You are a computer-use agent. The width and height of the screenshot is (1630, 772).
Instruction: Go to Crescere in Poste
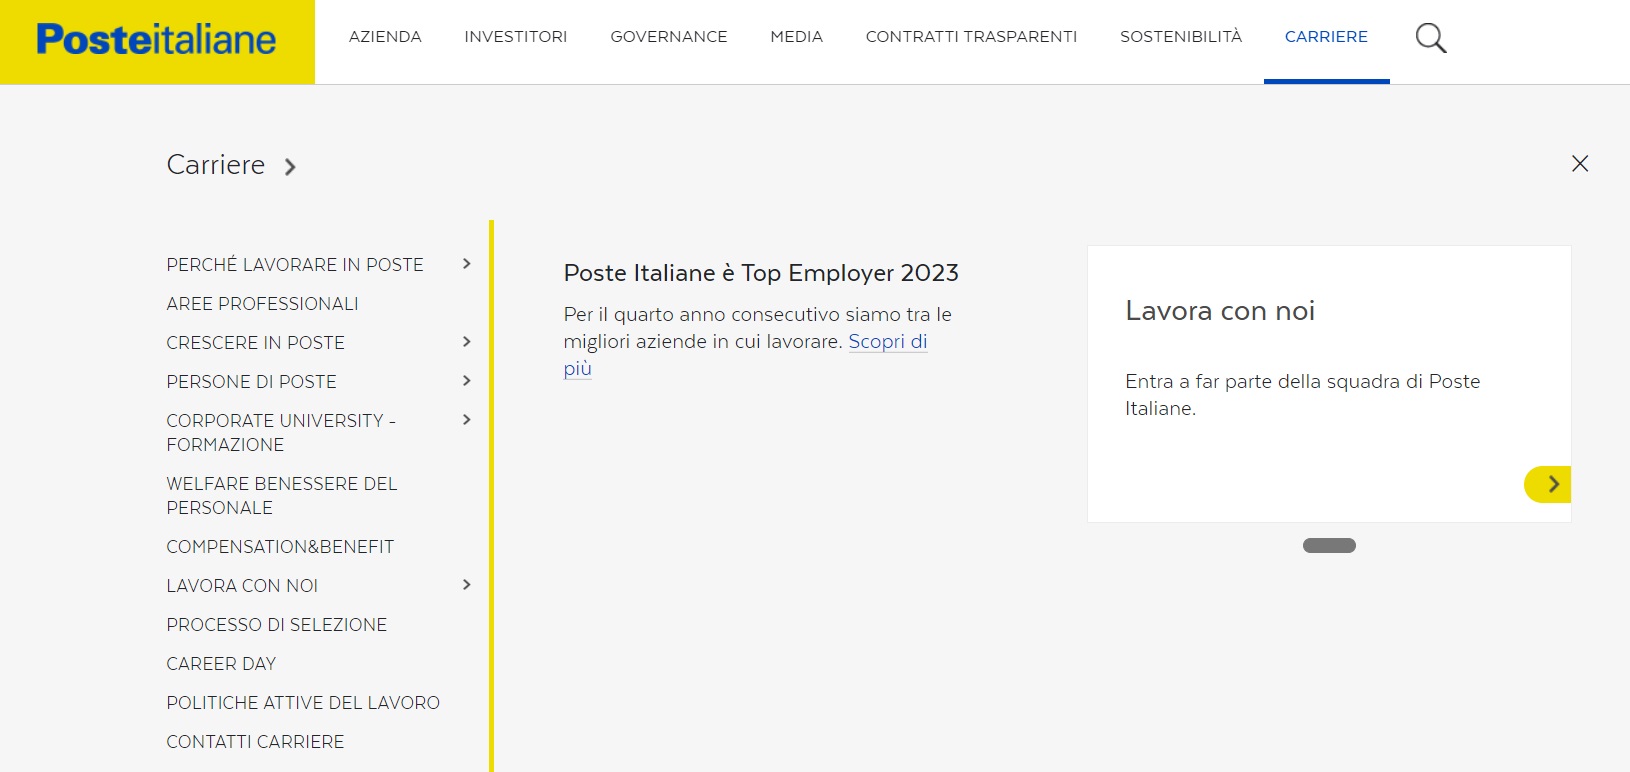point(256,343)
